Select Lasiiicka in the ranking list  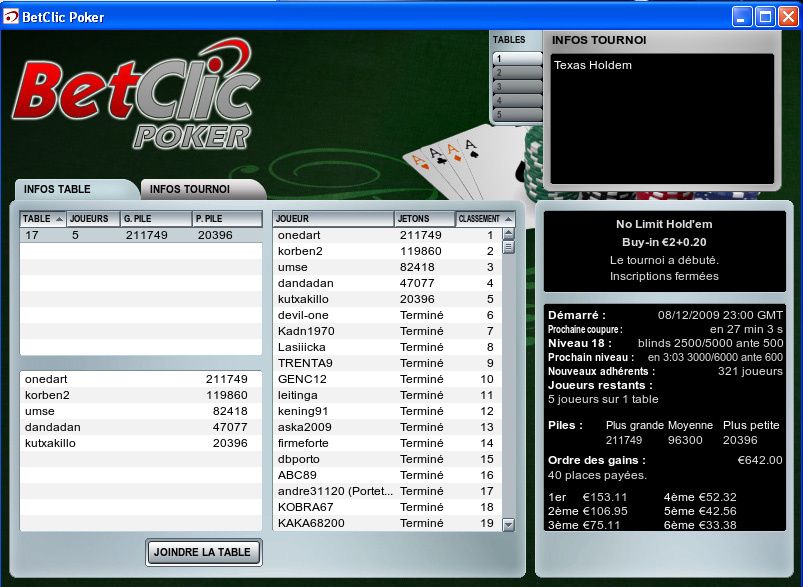(387, 347)
